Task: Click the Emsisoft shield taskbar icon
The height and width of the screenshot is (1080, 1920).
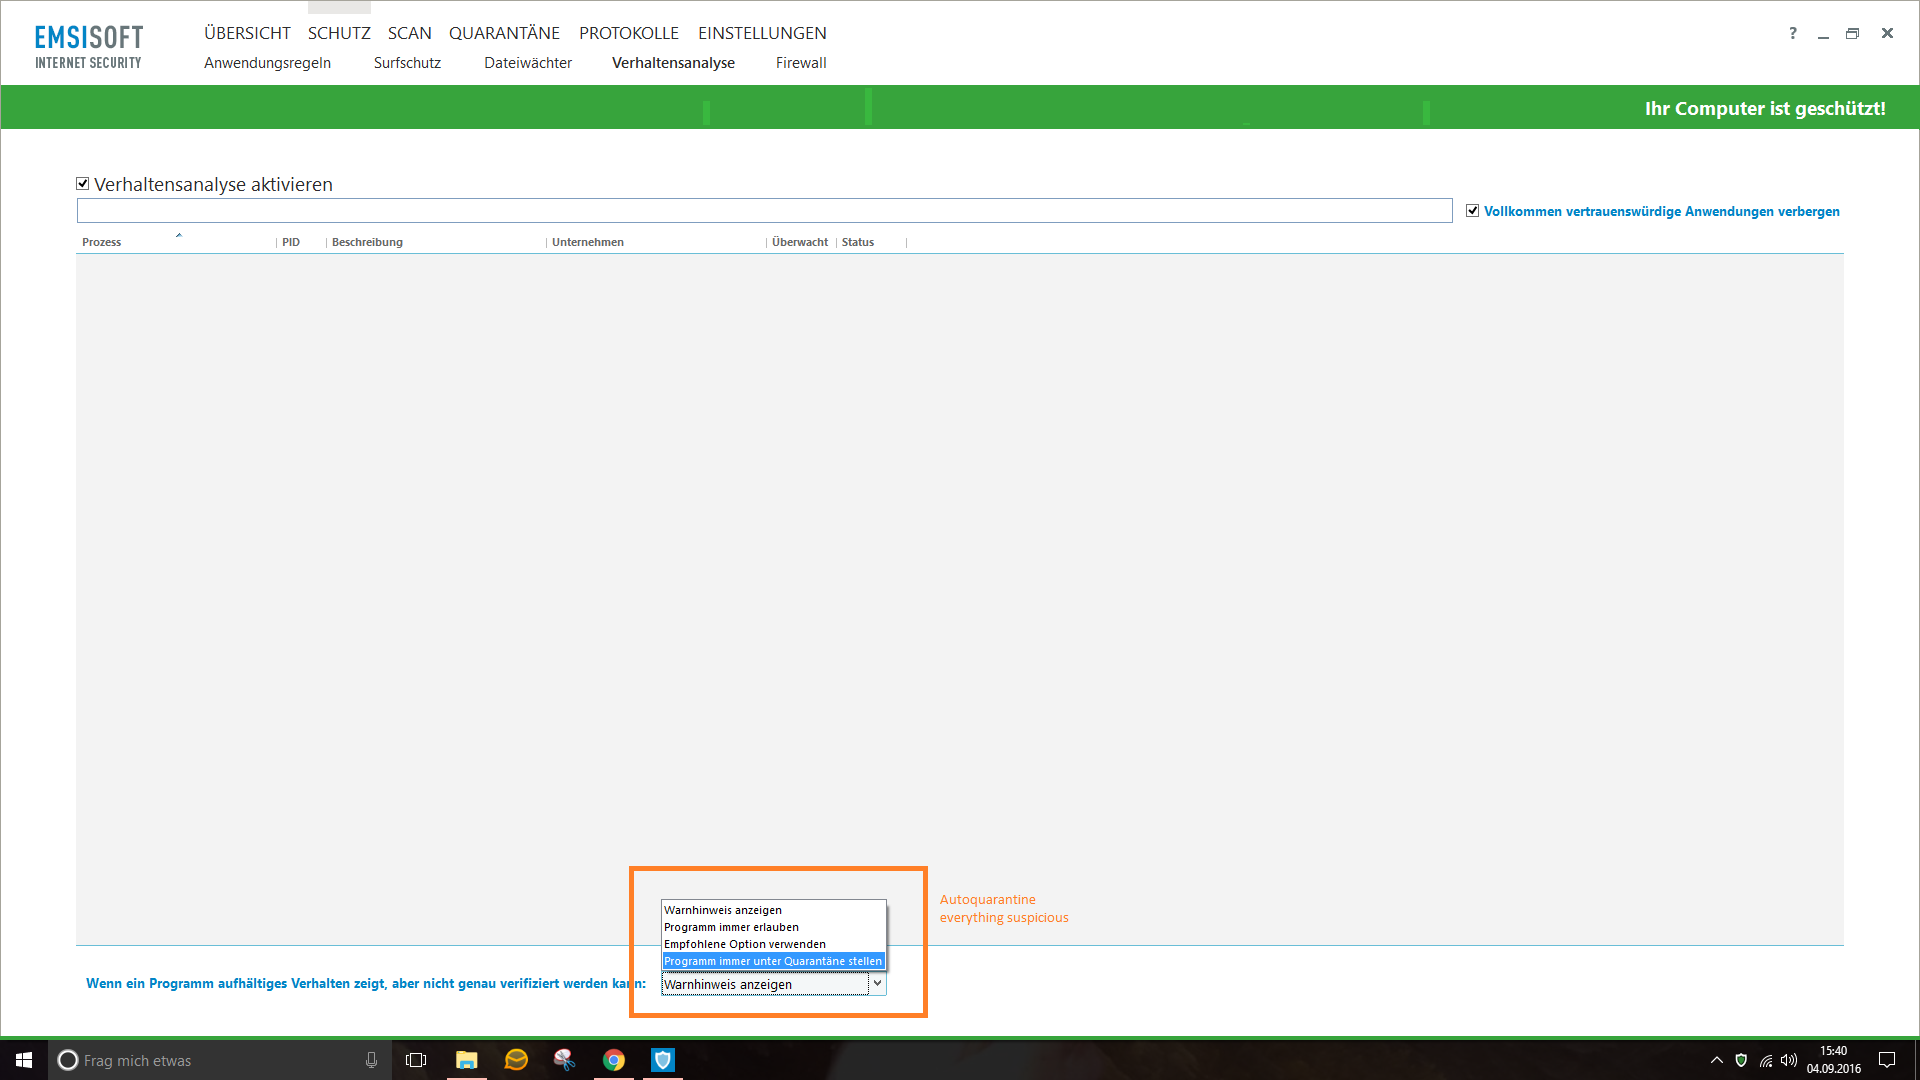Action: [x=663, y=1060]
